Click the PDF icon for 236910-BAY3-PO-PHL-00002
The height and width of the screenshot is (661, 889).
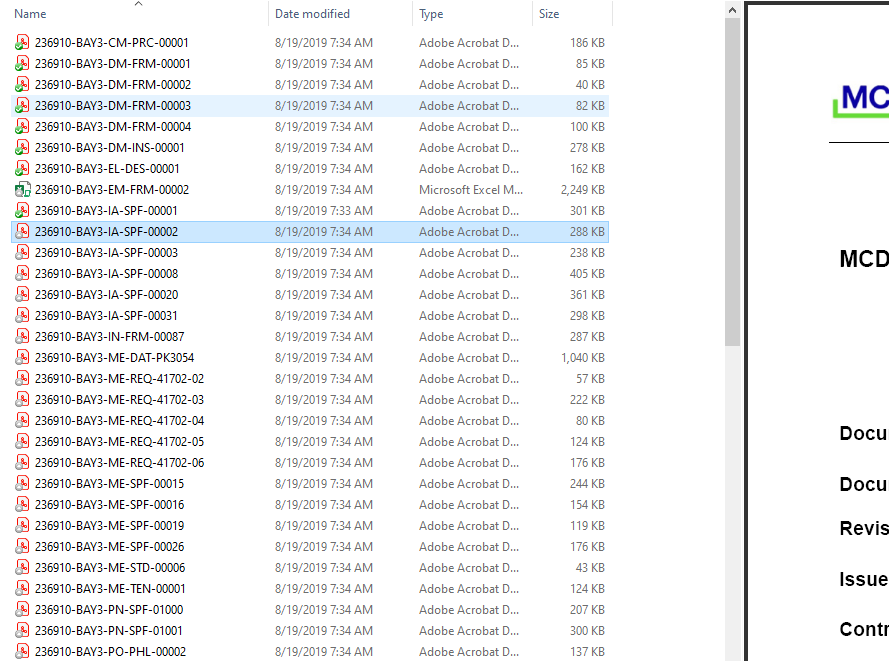22,651
